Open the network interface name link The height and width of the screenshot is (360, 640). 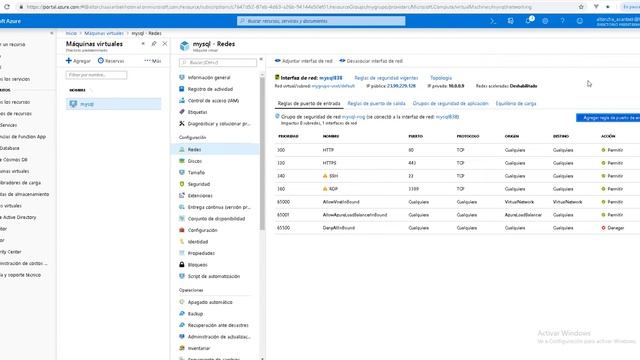(x=331, y=78)
